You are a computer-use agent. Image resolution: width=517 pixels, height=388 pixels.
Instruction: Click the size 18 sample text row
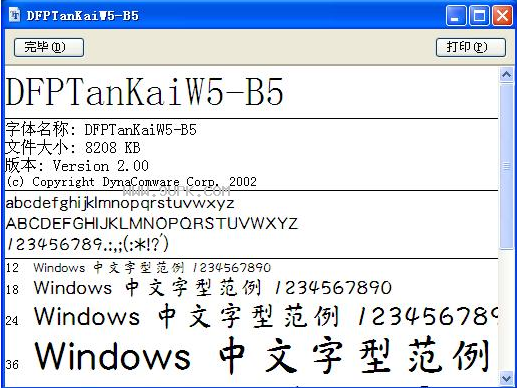coord(199,288)
